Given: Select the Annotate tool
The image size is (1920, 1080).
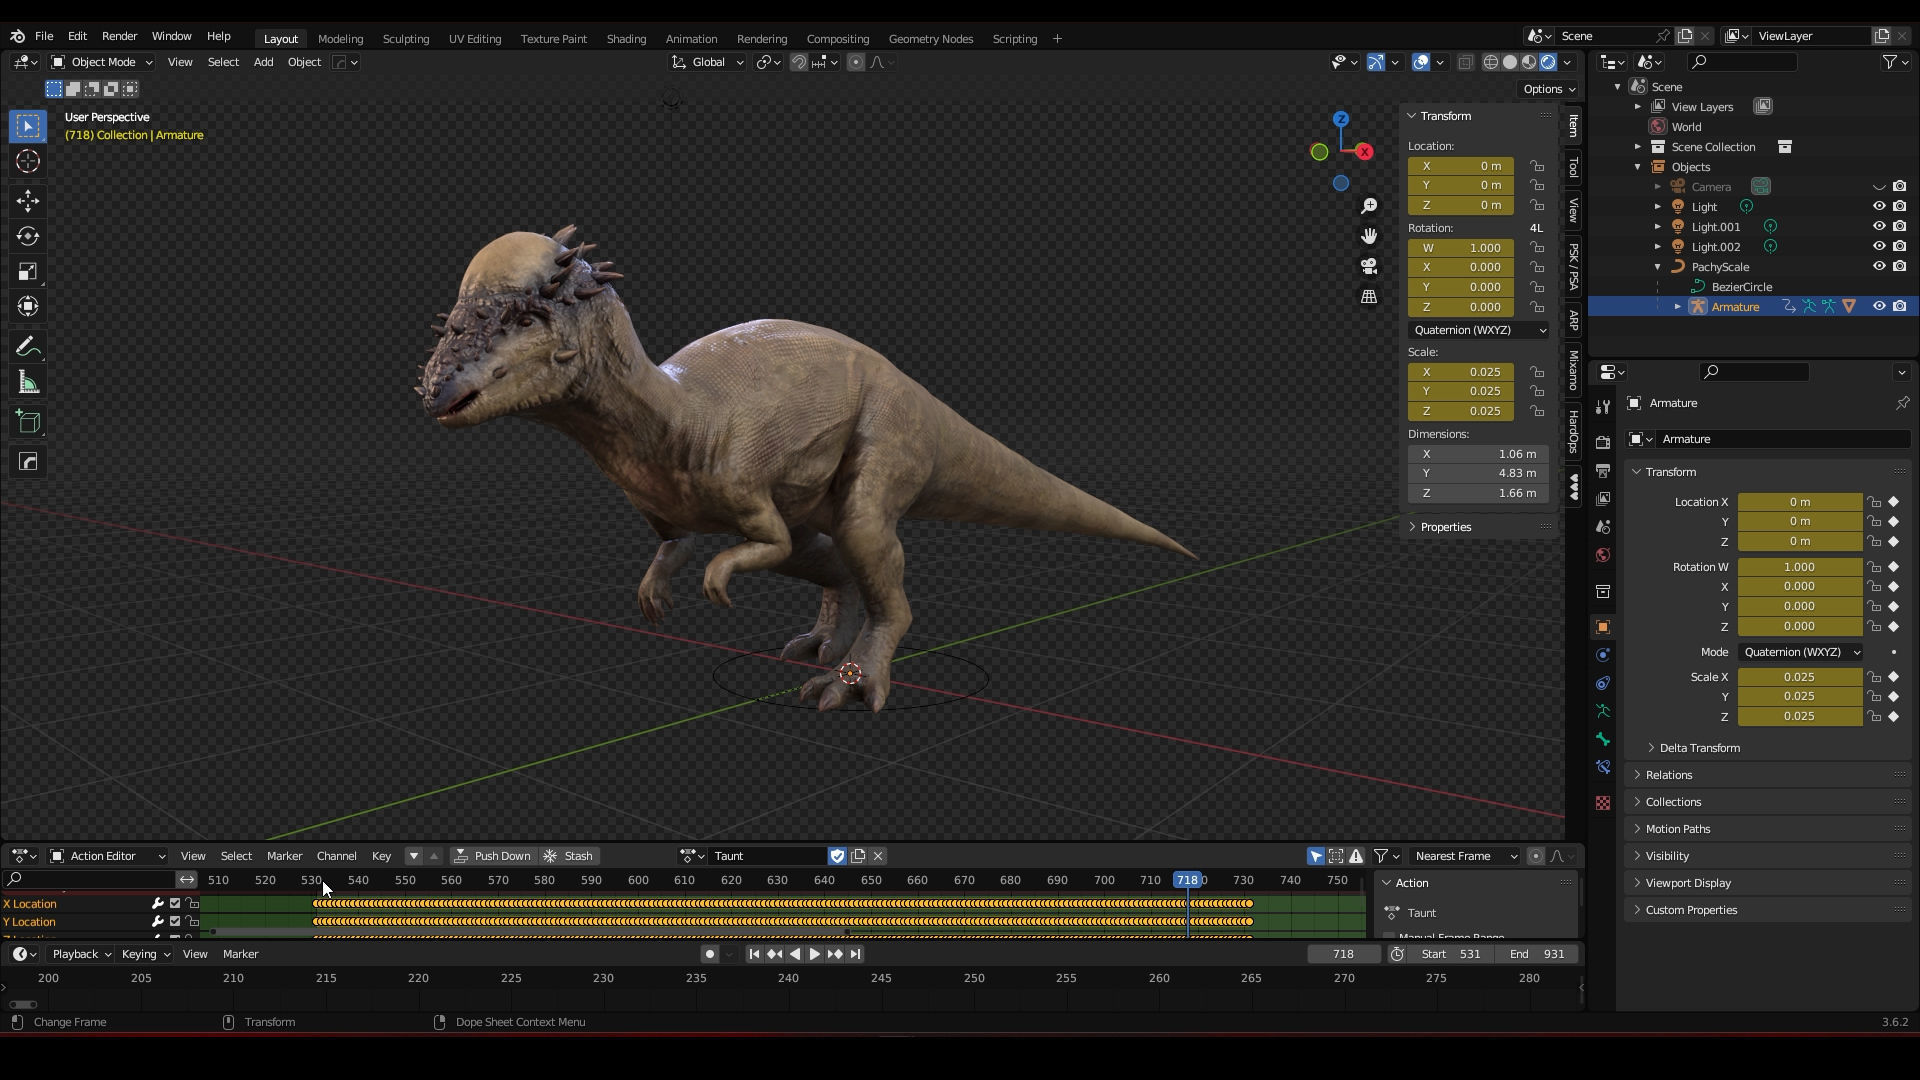Looking at the screenshot, I should coord(28,347).
